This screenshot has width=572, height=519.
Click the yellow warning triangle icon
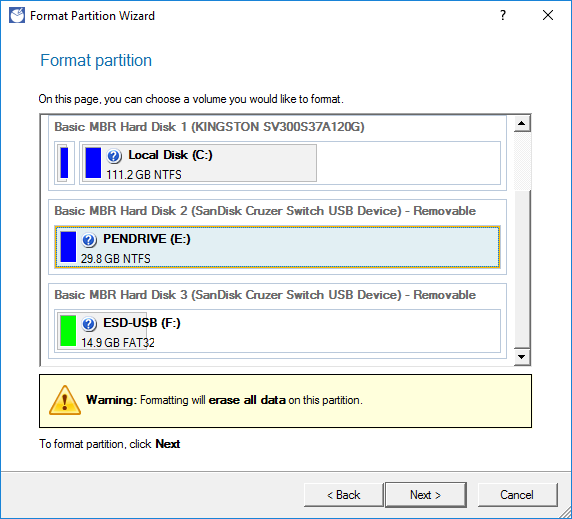(x=65, y=400)
